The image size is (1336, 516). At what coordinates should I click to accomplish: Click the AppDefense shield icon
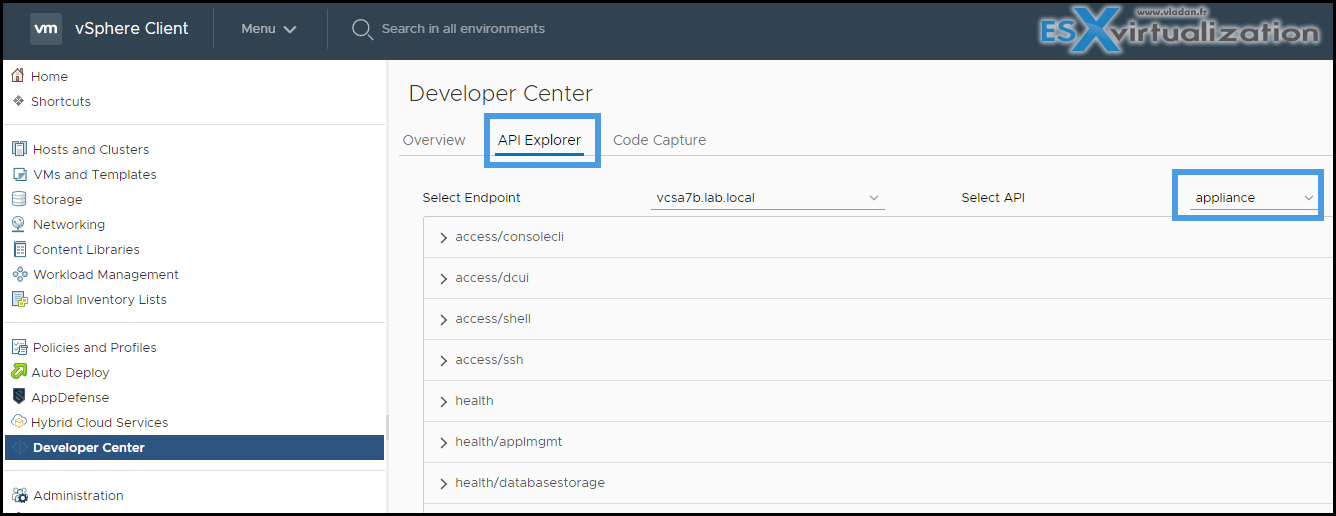pos(19,397)
